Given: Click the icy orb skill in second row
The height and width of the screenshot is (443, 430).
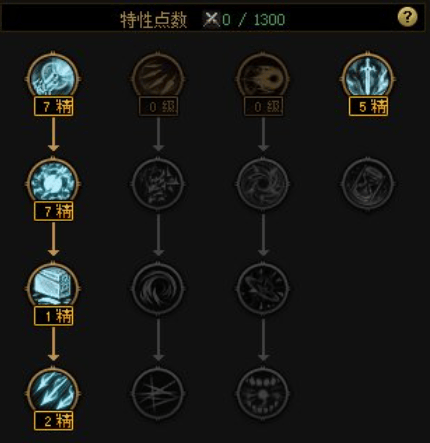Looking at the screenshot, I should point(53,183).
